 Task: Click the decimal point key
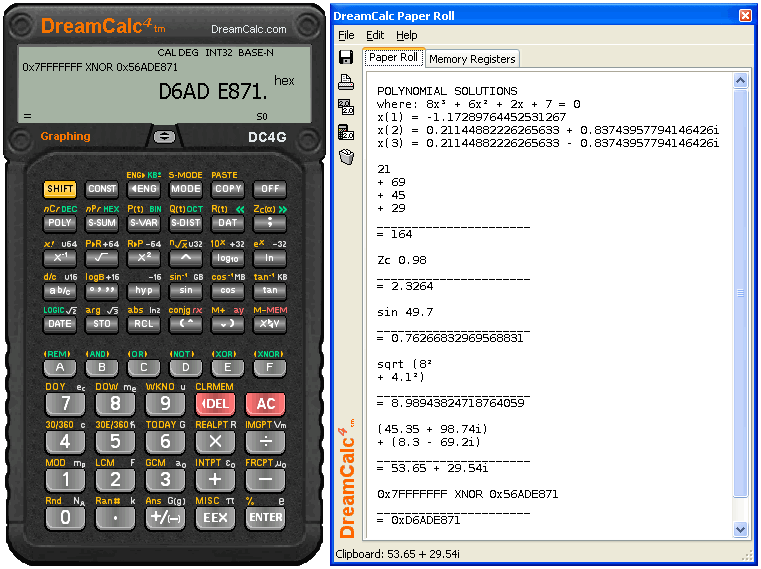[x=115, y=518]
